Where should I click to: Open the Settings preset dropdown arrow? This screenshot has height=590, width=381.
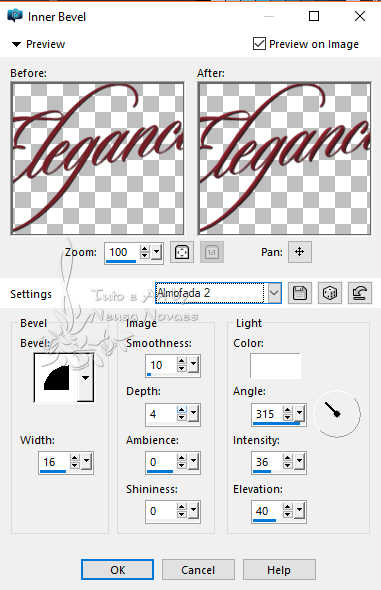click(x=275, y=293)
